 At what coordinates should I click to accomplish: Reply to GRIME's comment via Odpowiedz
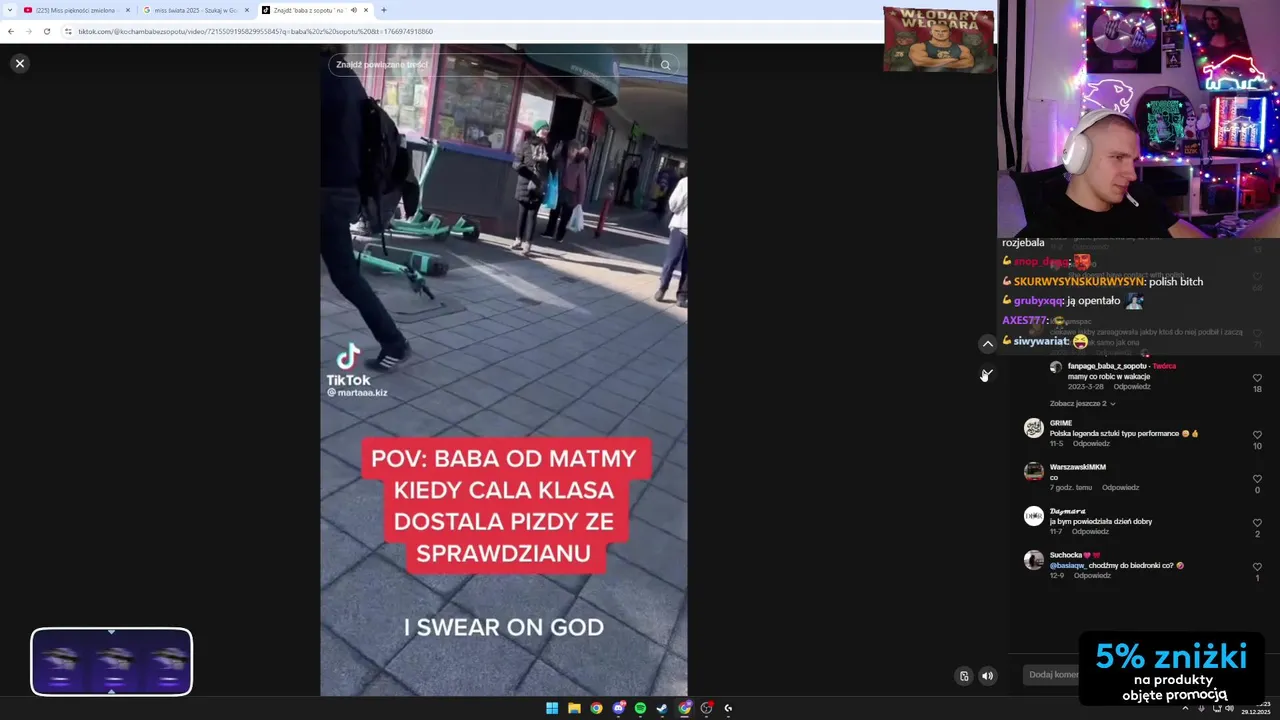point(1090,443)
